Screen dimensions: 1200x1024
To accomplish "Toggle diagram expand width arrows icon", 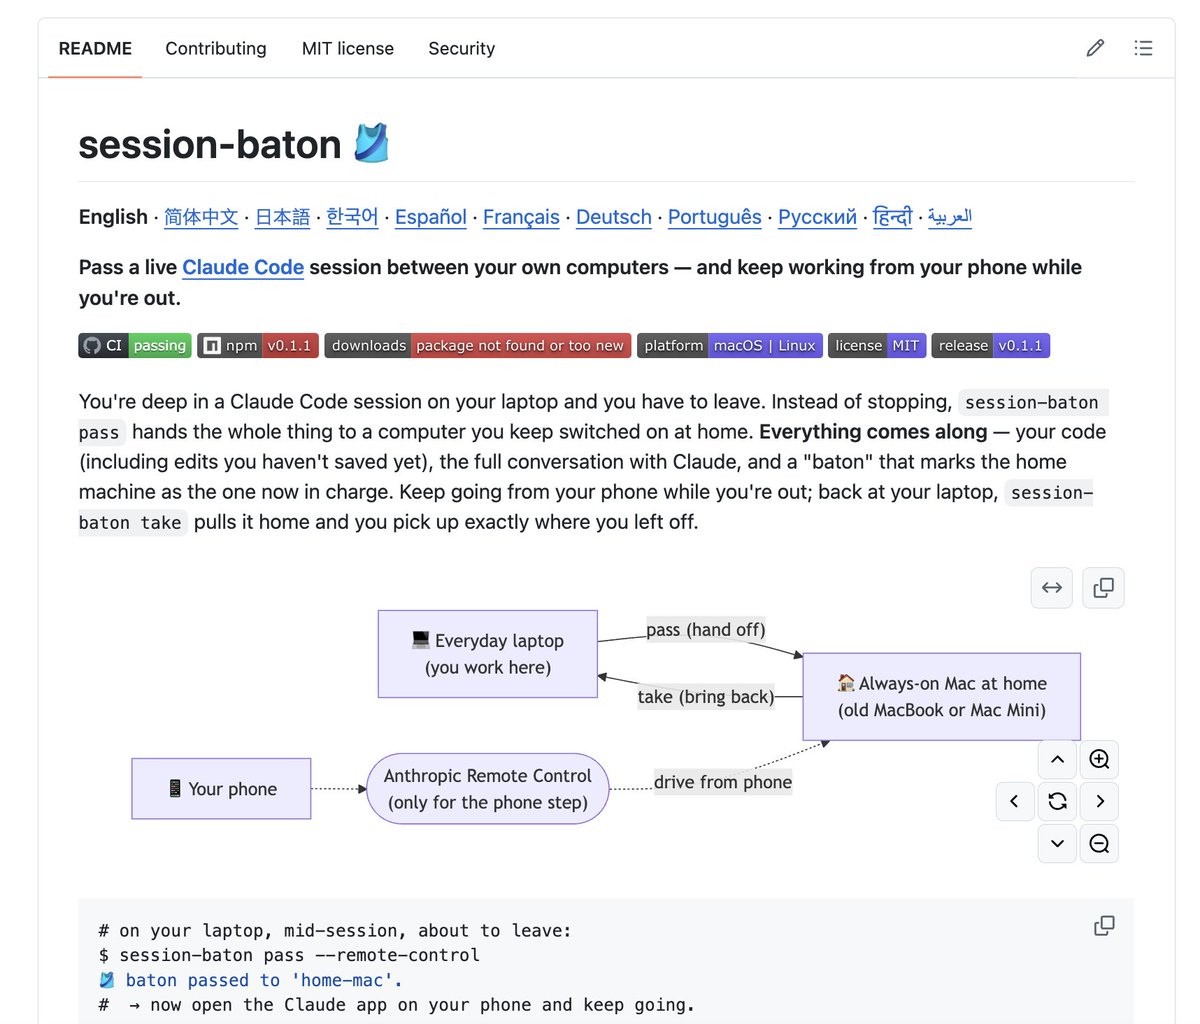I will pyautogui.click(x=1052, y=588).
